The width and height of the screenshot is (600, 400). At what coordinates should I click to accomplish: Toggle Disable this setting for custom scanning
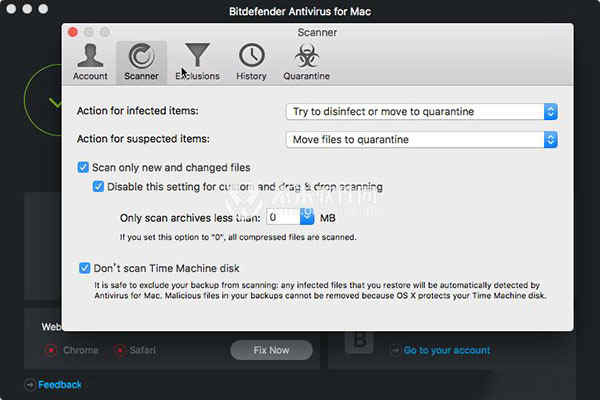[x=98, y=186]
